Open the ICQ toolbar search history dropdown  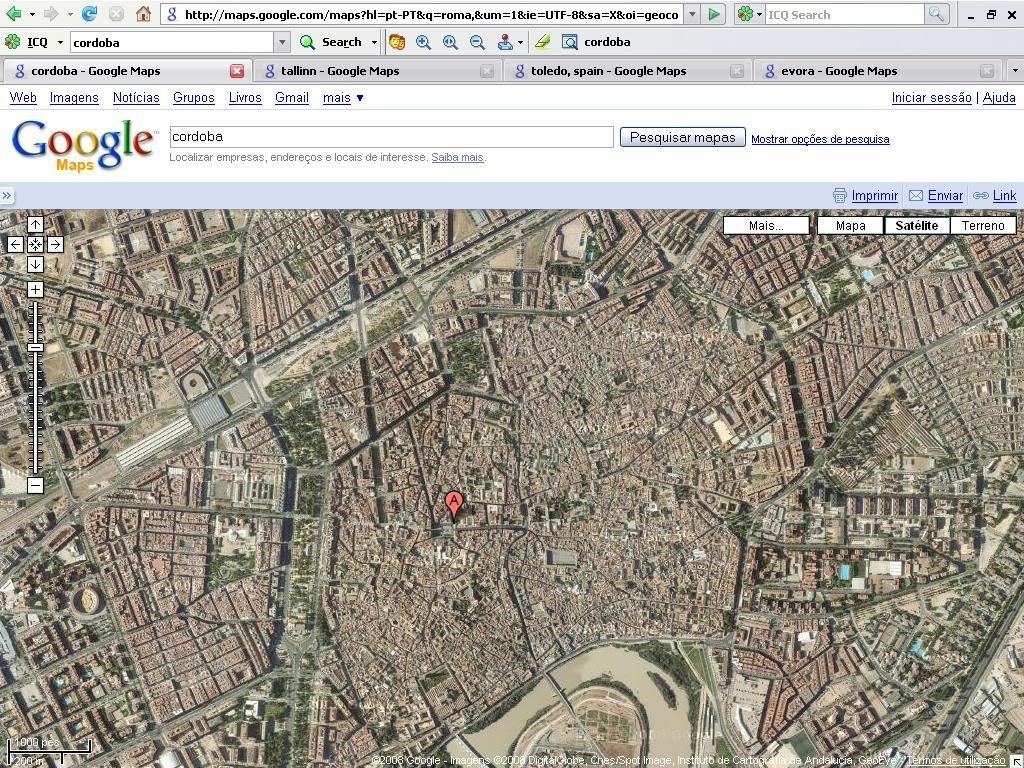pyautogui.click(x=282, y=42)
